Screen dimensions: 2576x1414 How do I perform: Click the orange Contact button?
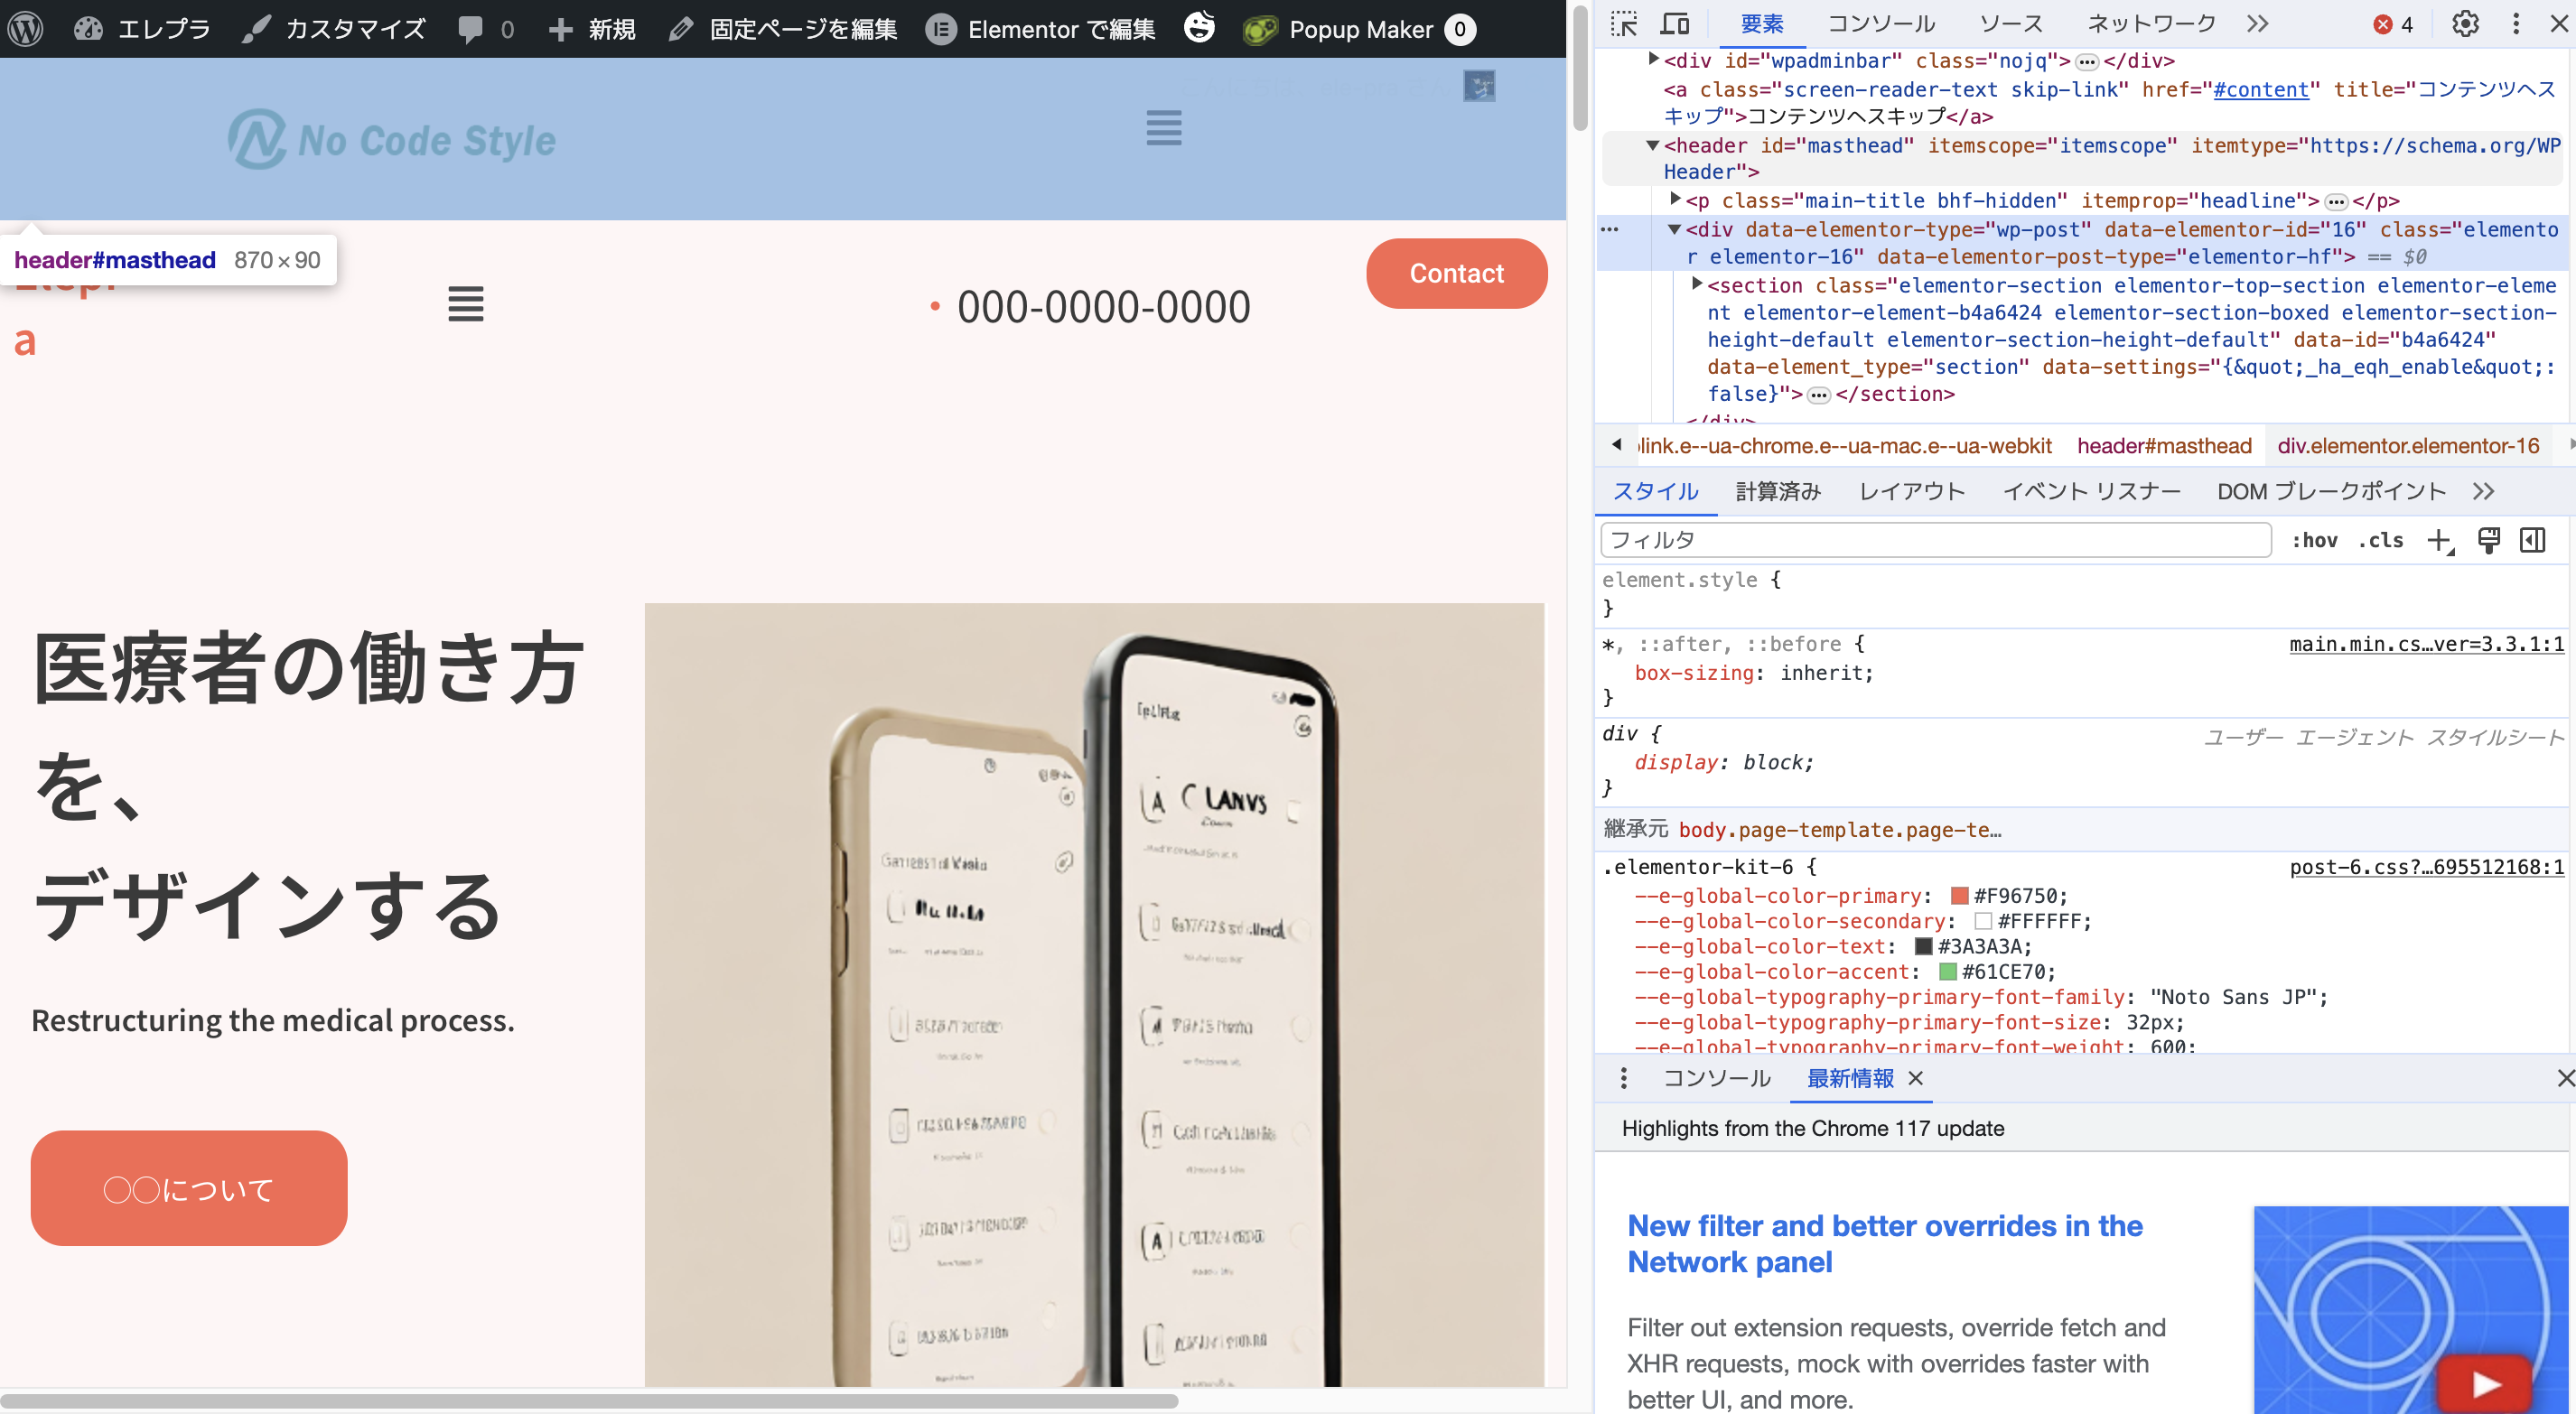point(1456,273)
